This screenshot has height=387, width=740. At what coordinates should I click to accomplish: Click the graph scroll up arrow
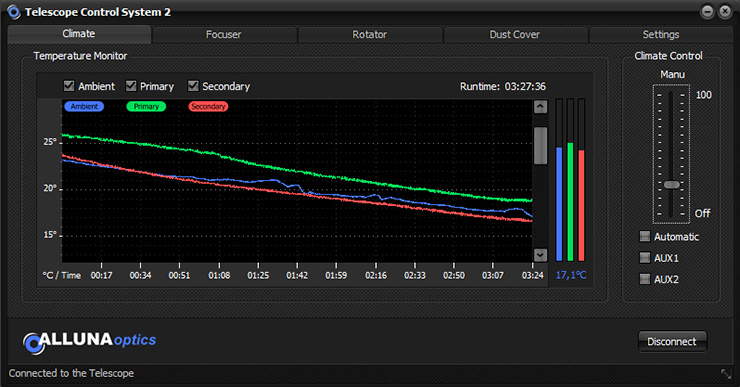coord(540,107)
